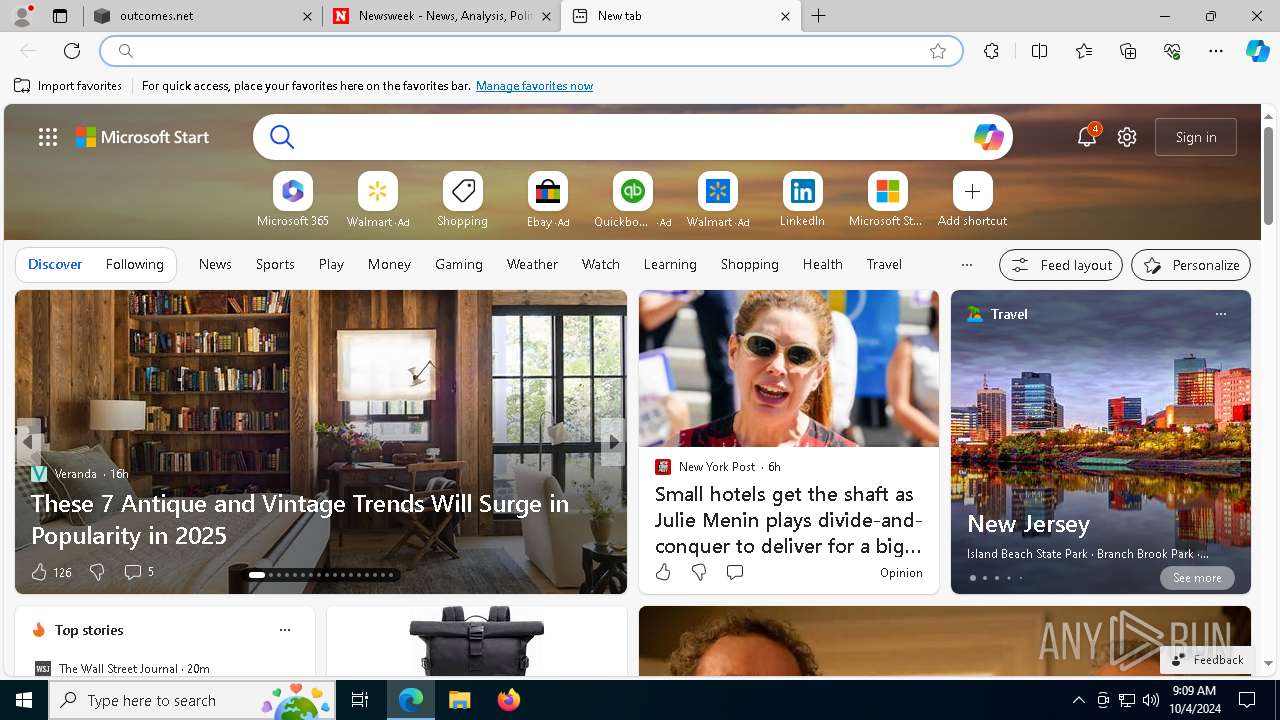
Task: Open Travel card options menu
Action: point(1220,314)
